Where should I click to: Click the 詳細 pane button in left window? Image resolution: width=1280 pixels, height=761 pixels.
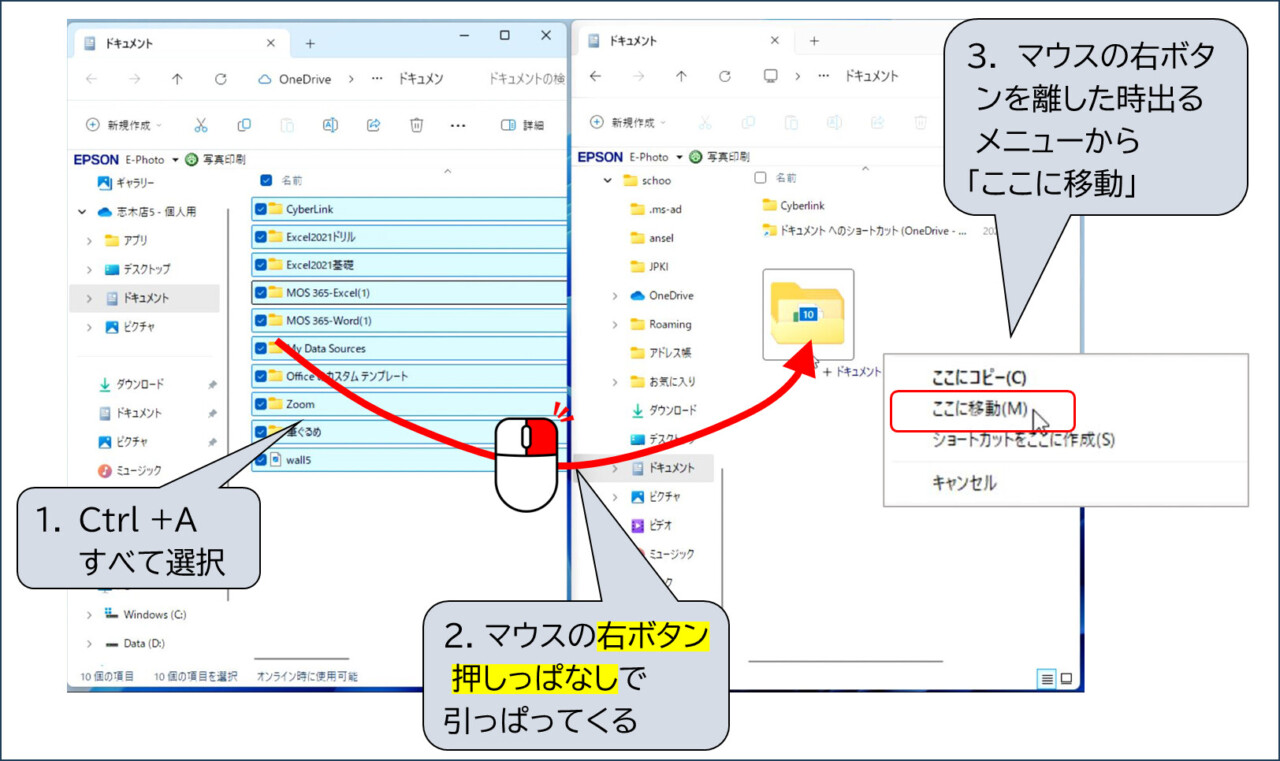point(522,125)
